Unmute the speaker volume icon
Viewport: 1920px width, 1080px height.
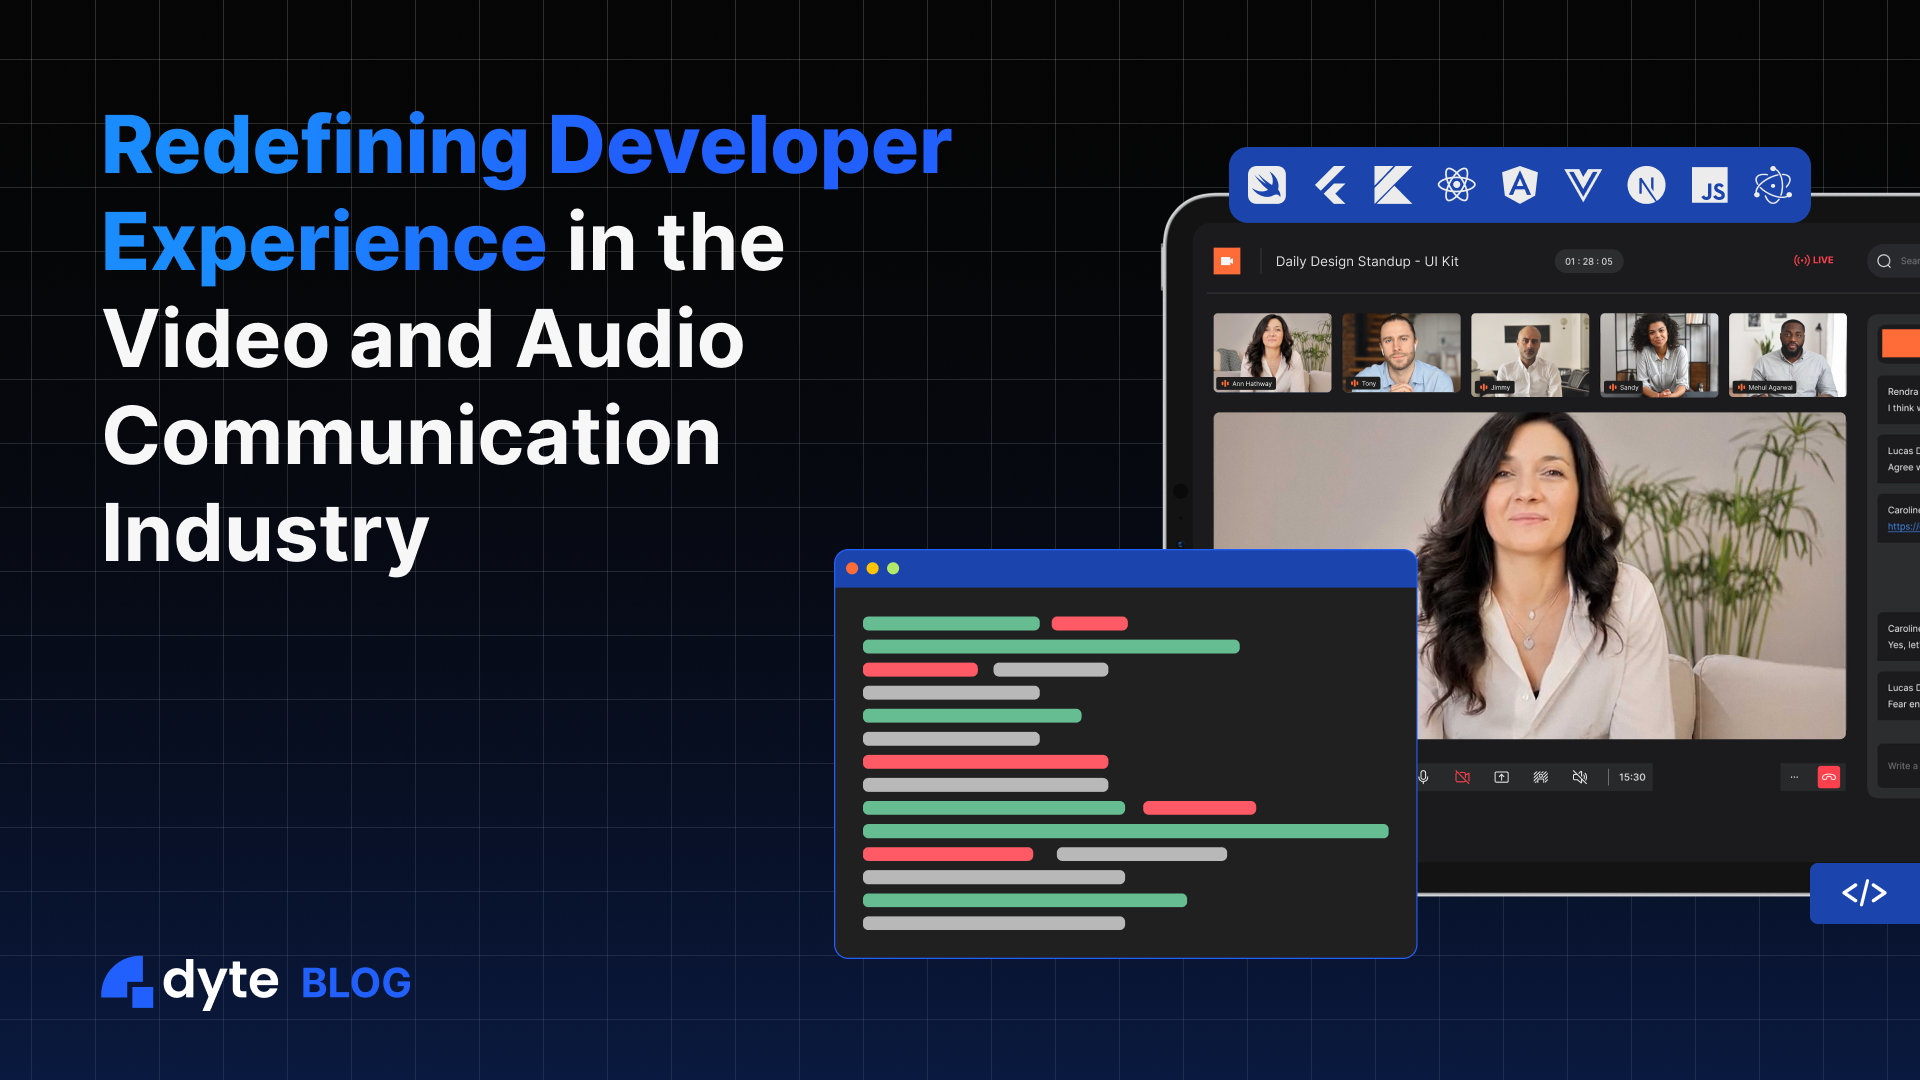coord(1580,777)
